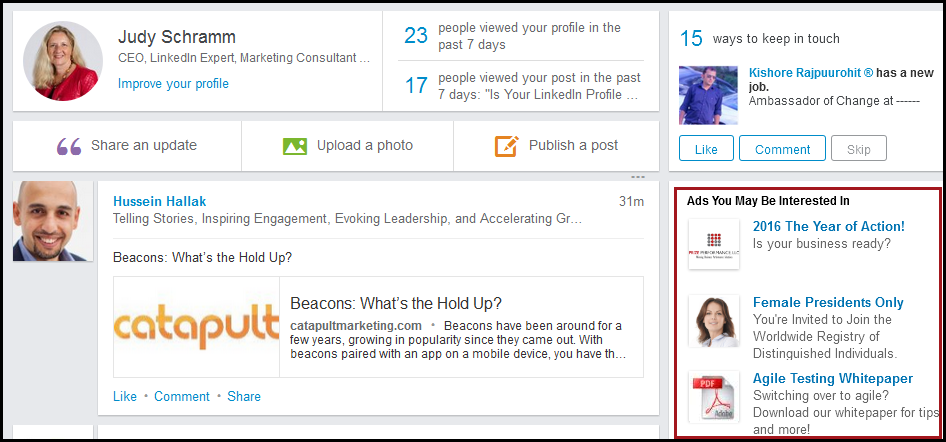Click Kishore Rajpuurohit's photo thumbnail

(x=708, y=95)
